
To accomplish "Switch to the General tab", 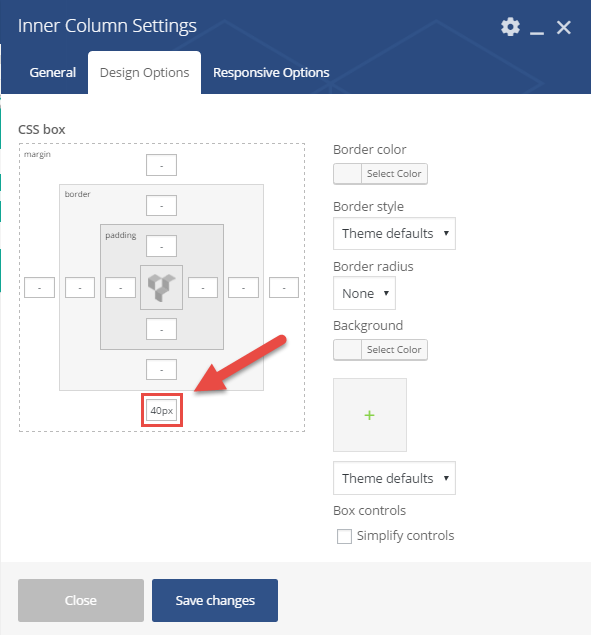I will click(x=53, y=72).
